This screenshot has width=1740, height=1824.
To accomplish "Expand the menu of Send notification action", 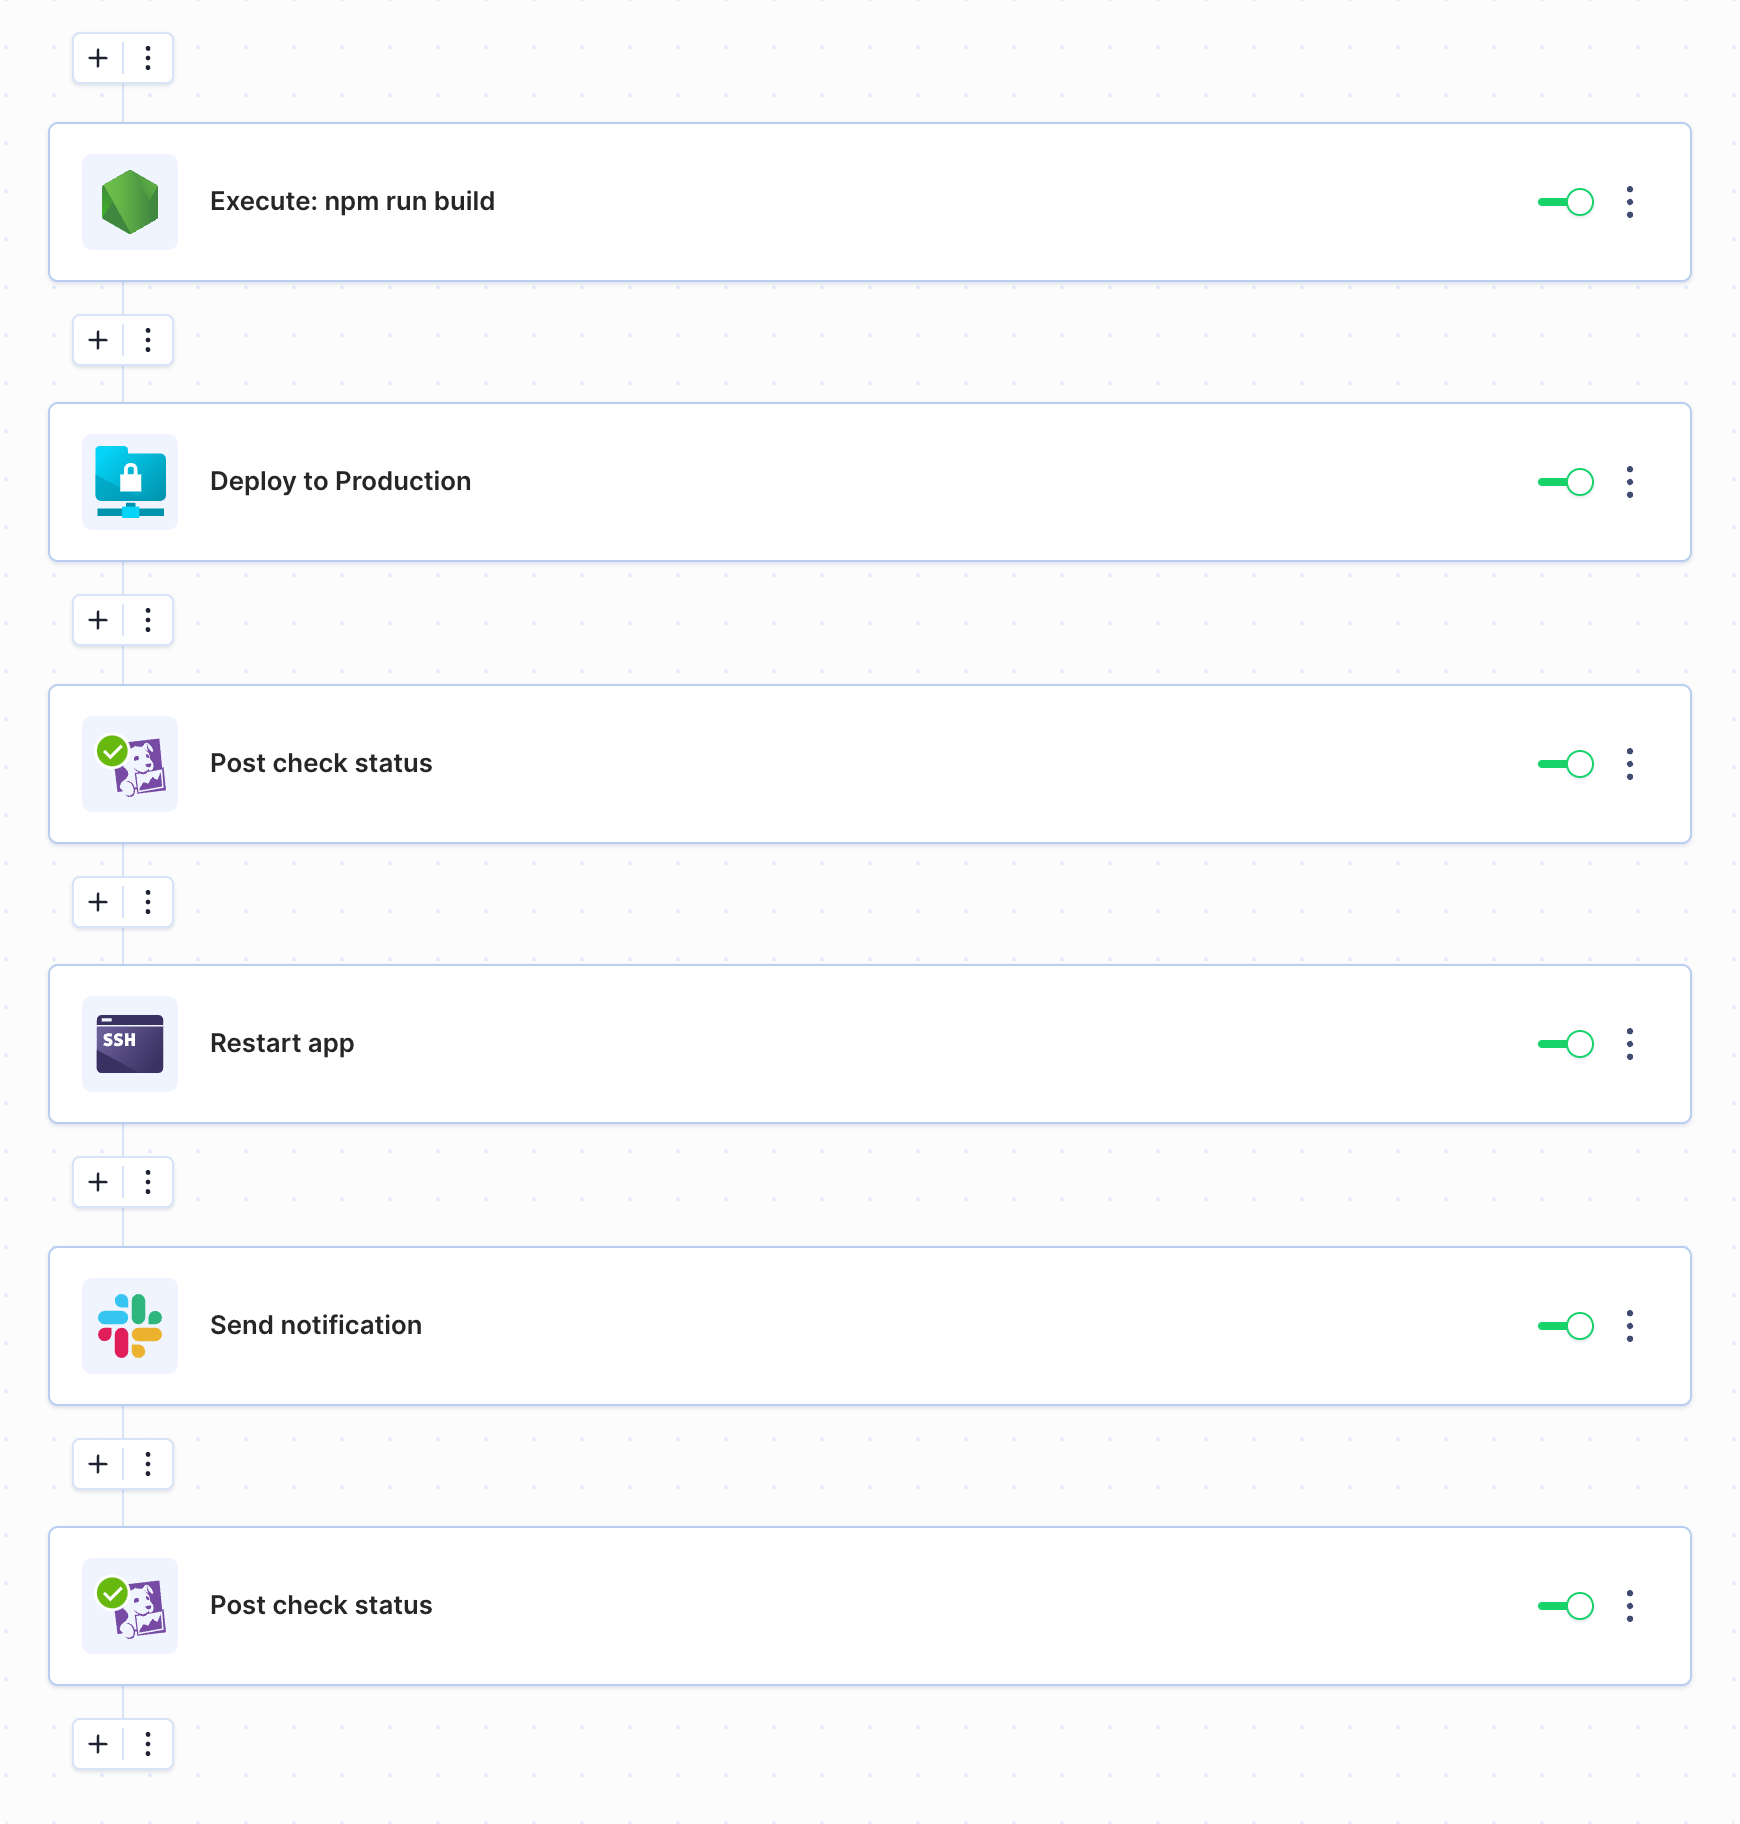I will pos(1630,1326).
